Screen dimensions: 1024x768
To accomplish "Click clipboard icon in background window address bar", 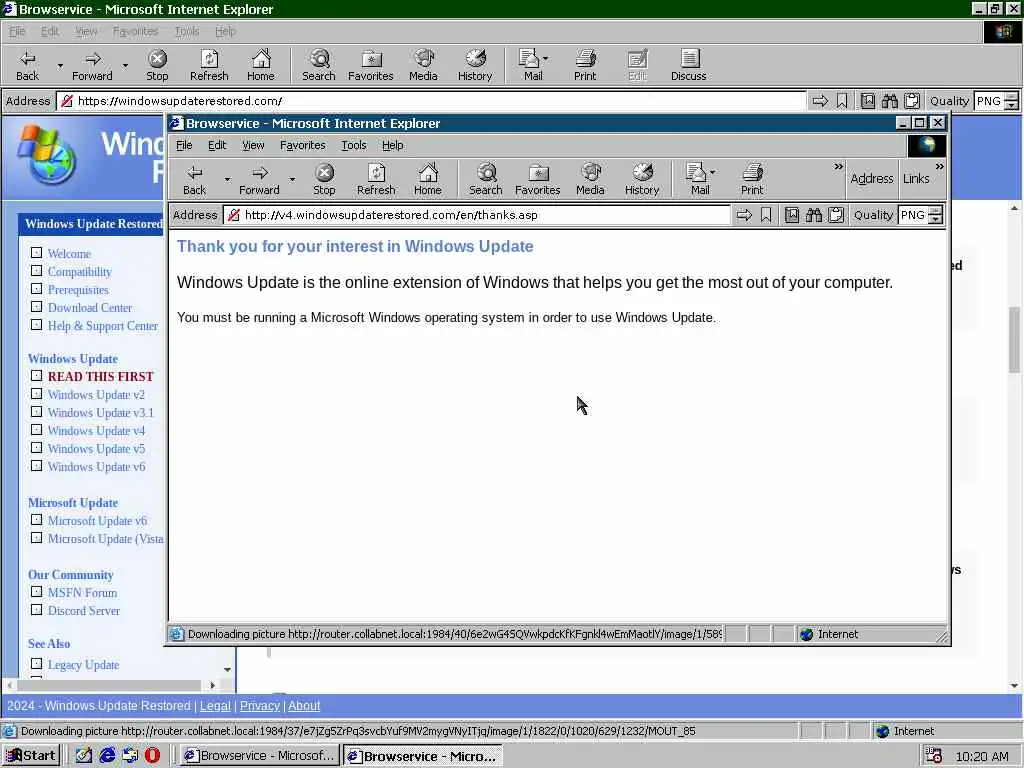I will pos(912,101).
